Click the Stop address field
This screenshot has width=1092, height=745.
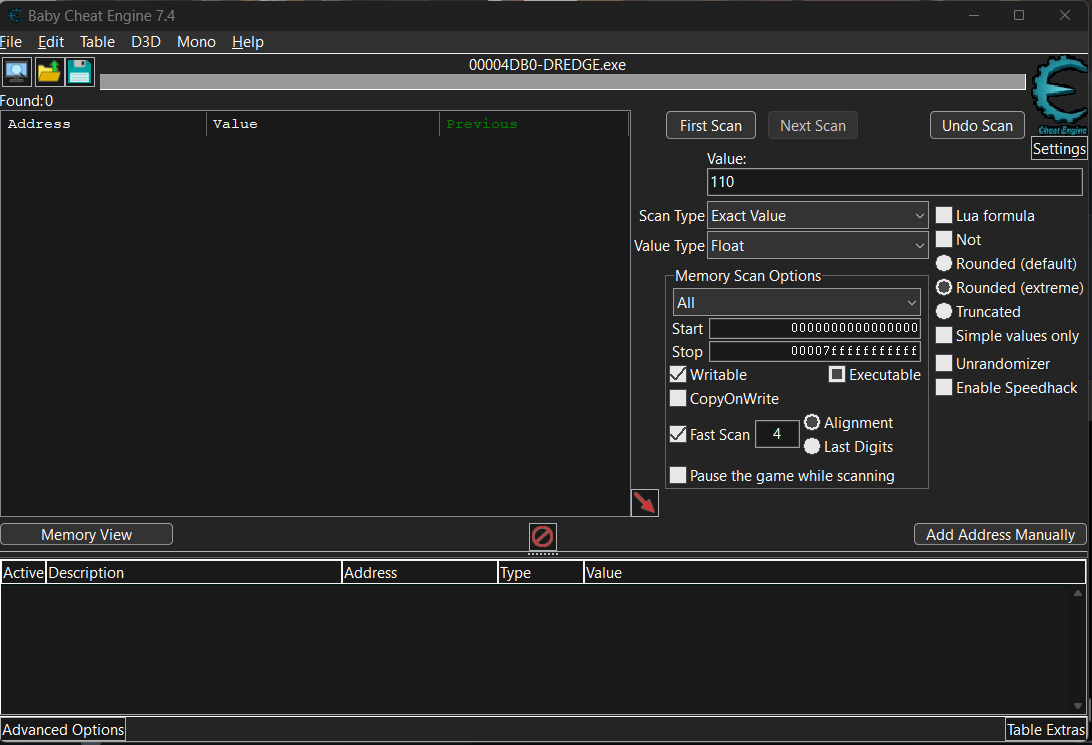(815, 352)
